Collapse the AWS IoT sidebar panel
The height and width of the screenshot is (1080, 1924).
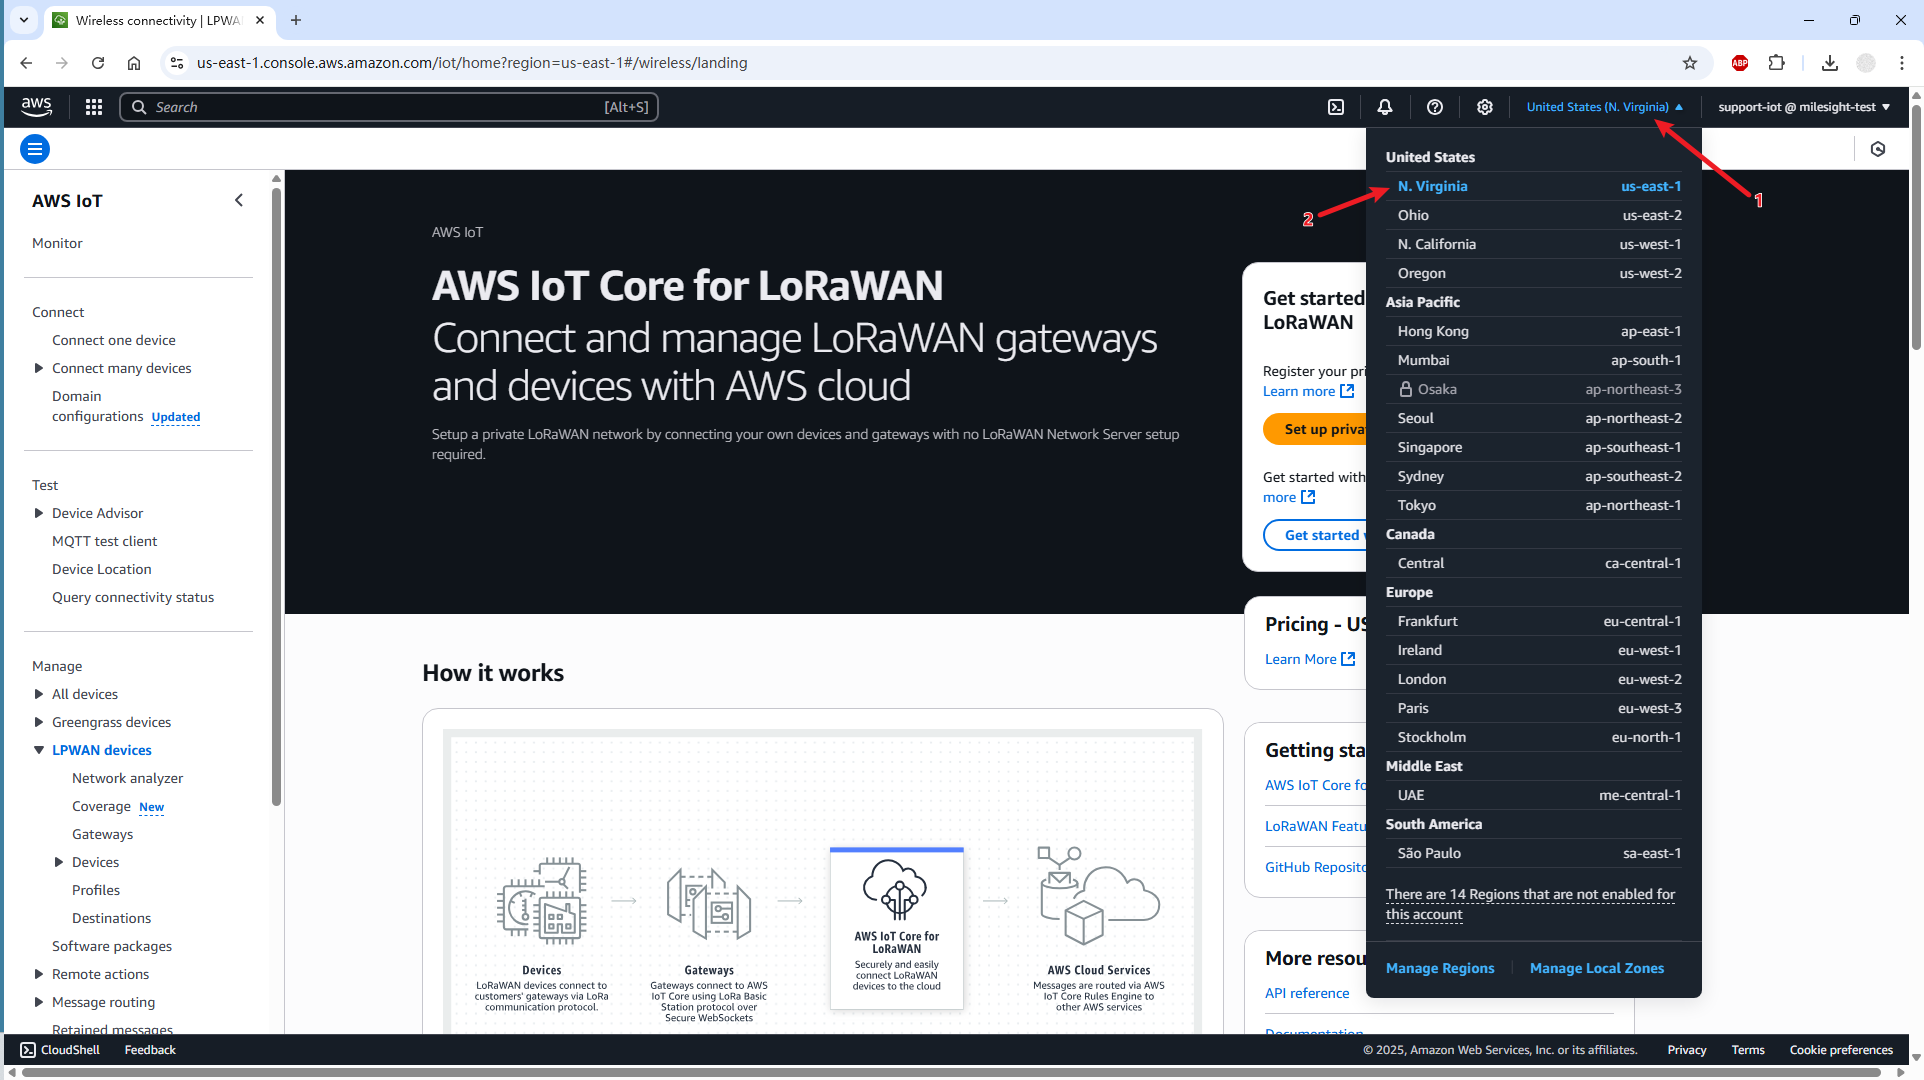pos(239,200)
